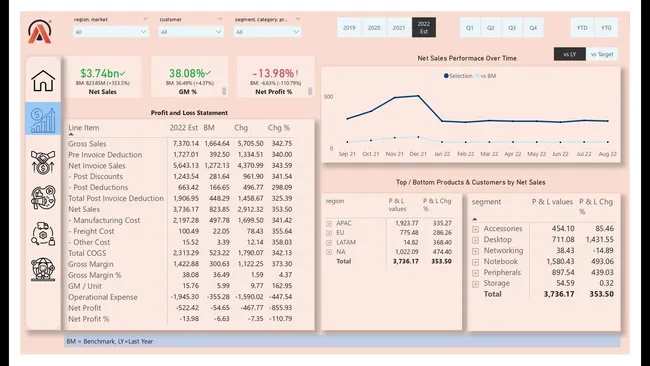
Task: Expand the Peripherals segment row
Action: pyautogui.click(x=475, y=273)
